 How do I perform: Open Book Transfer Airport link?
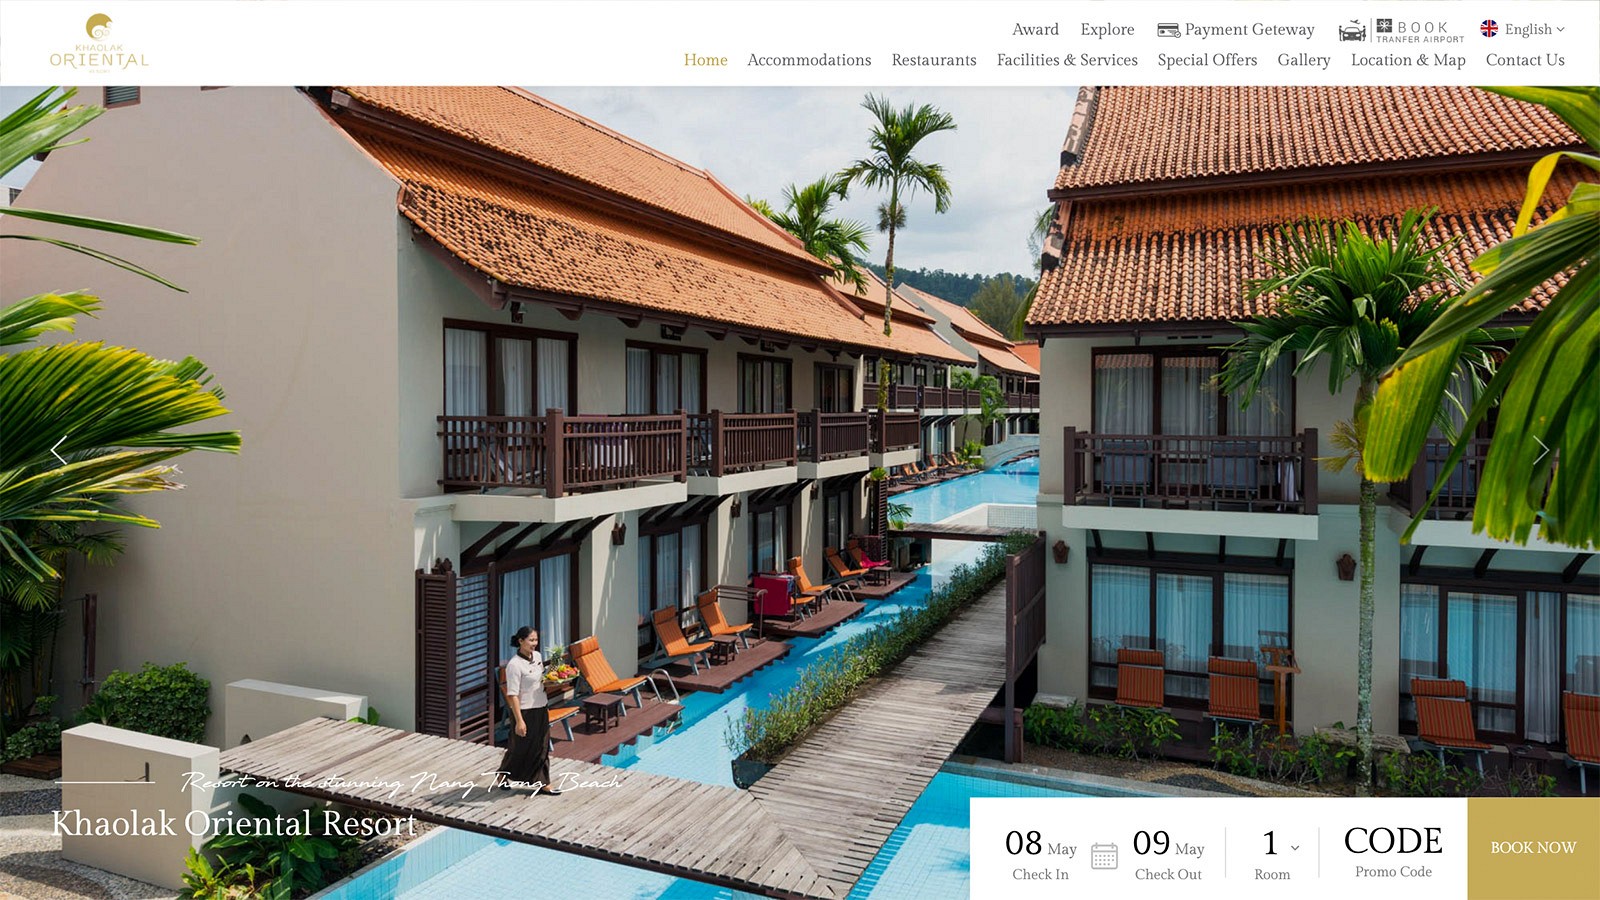pos(1420,31)
